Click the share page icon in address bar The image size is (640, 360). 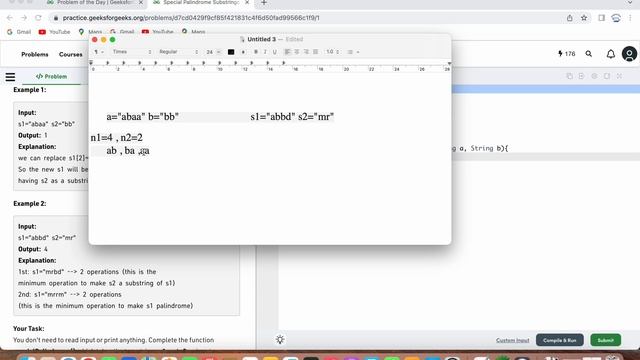tap(569, 18)
